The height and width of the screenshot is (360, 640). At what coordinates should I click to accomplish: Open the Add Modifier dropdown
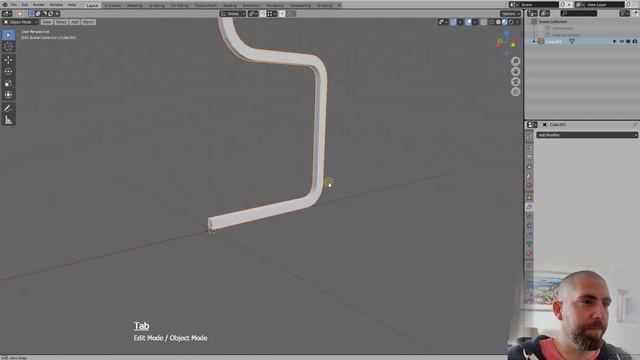pyautogui.click(x=587, y=135)
